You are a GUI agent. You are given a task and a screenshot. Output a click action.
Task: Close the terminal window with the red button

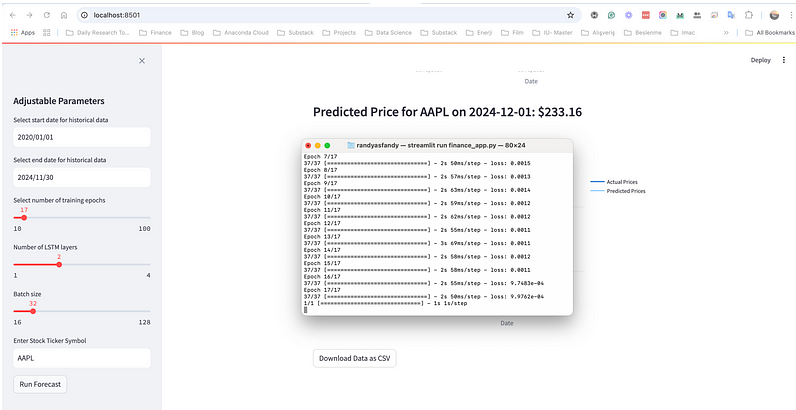coord(308,145)
